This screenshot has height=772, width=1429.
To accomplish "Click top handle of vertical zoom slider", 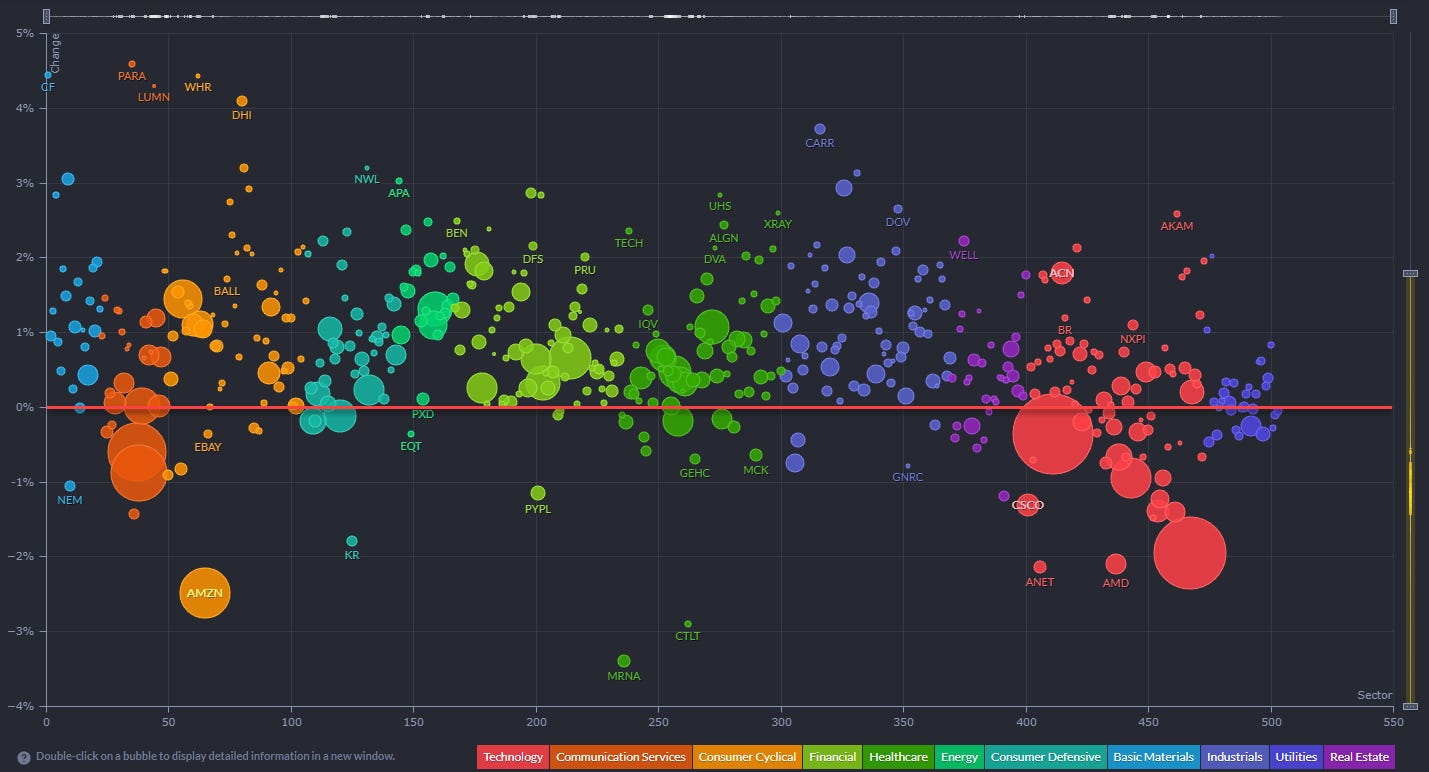I will 1410,273.
